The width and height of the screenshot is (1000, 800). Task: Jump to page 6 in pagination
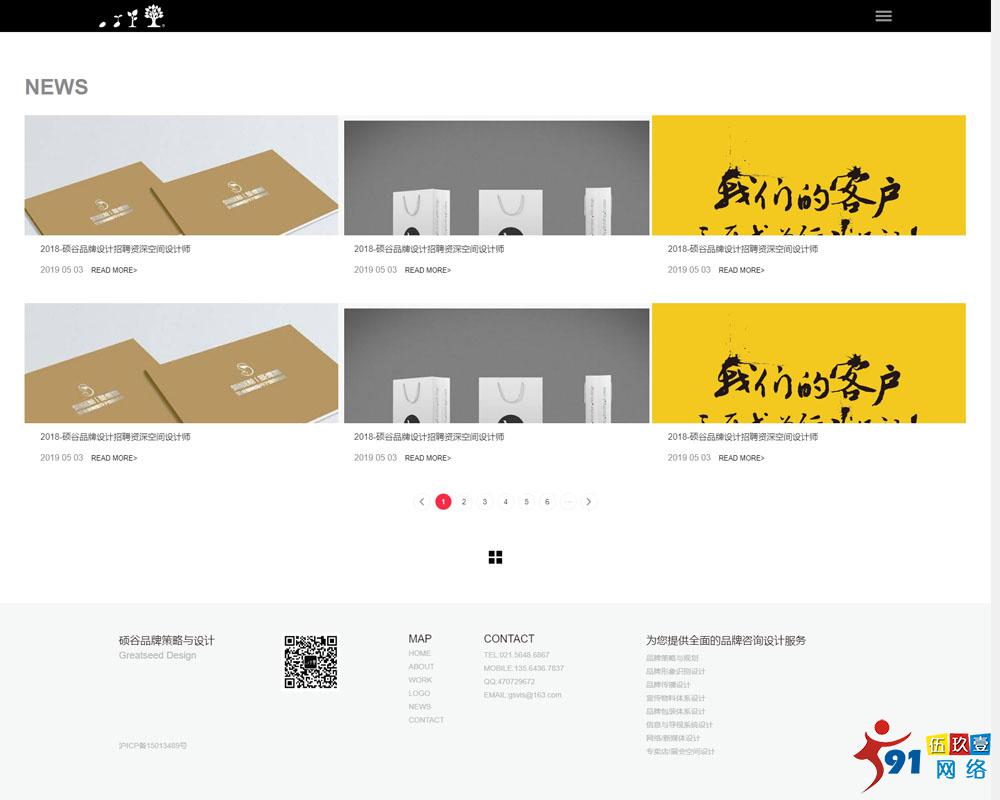click(x=547, y=502)
